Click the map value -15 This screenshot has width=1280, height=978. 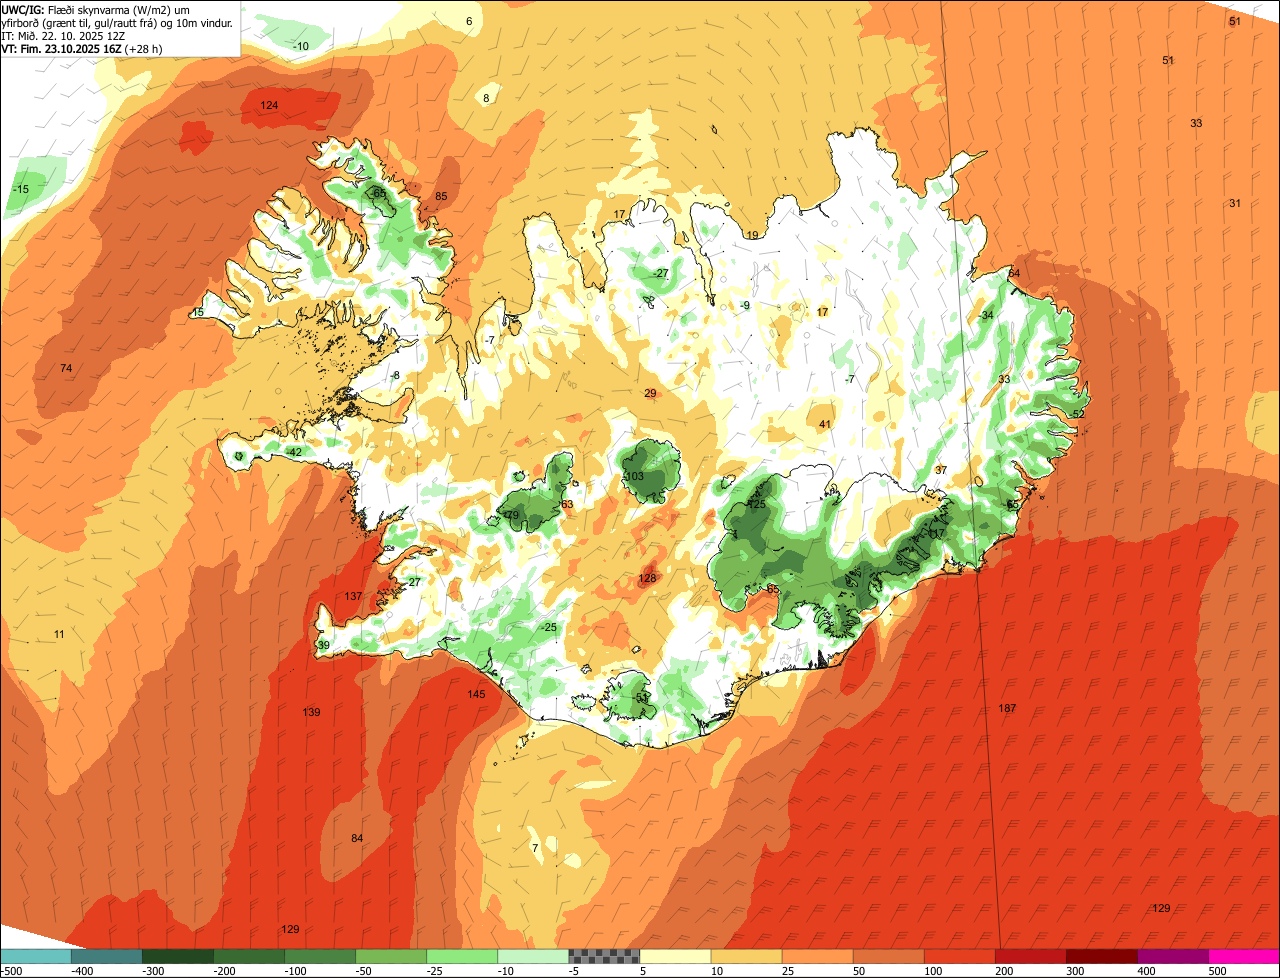coord(21,189)
